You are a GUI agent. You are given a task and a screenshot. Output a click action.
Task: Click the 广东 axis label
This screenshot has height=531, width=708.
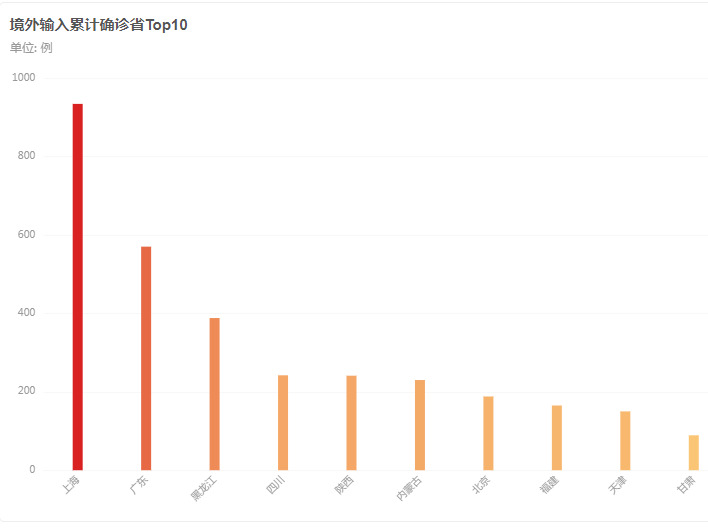tap(139, 484)
